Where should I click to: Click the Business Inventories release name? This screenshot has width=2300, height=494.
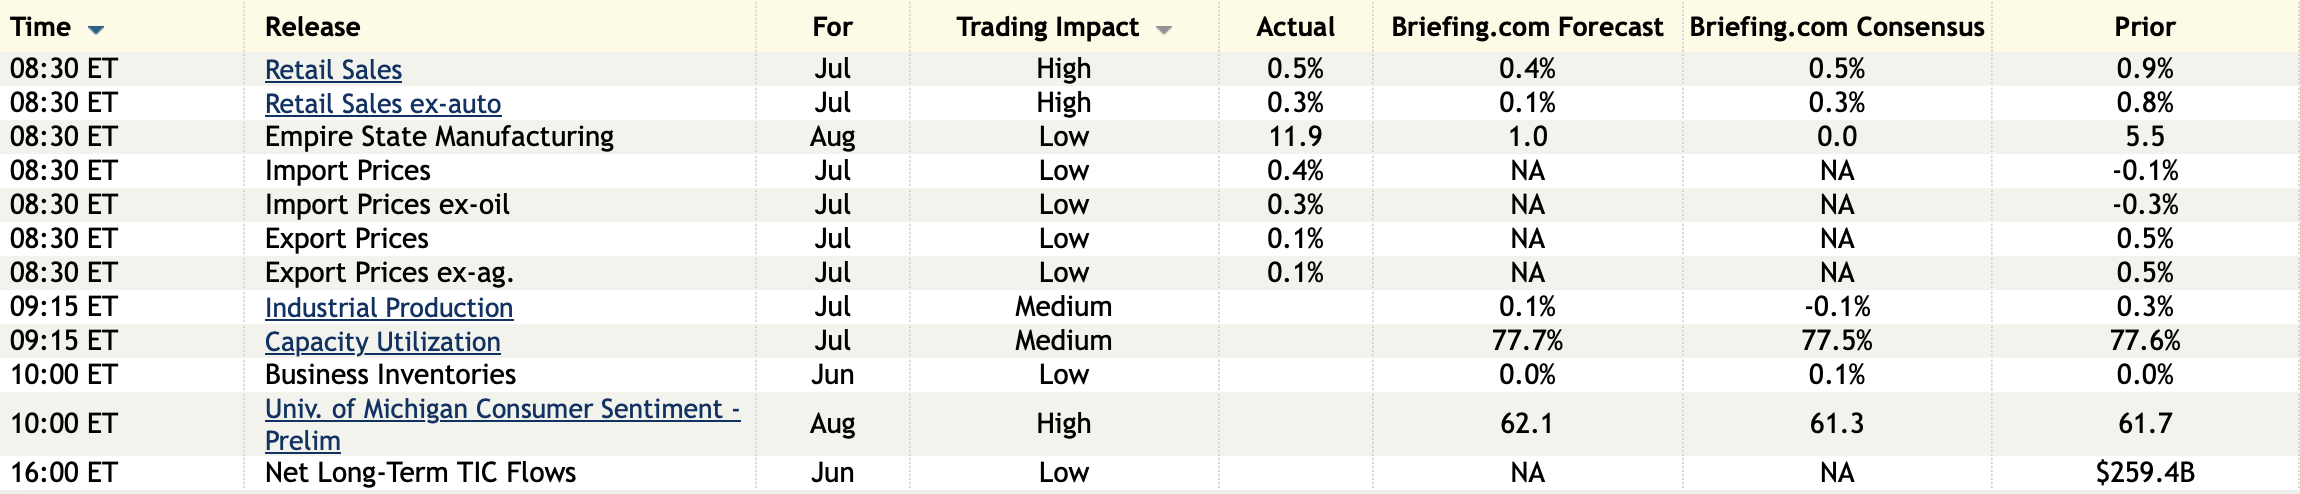point(390,375)
